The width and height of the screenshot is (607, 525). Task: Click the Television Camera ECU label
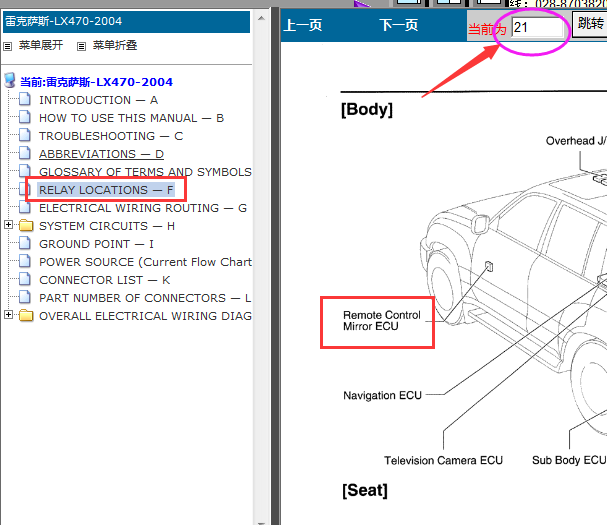coord(443,460)
